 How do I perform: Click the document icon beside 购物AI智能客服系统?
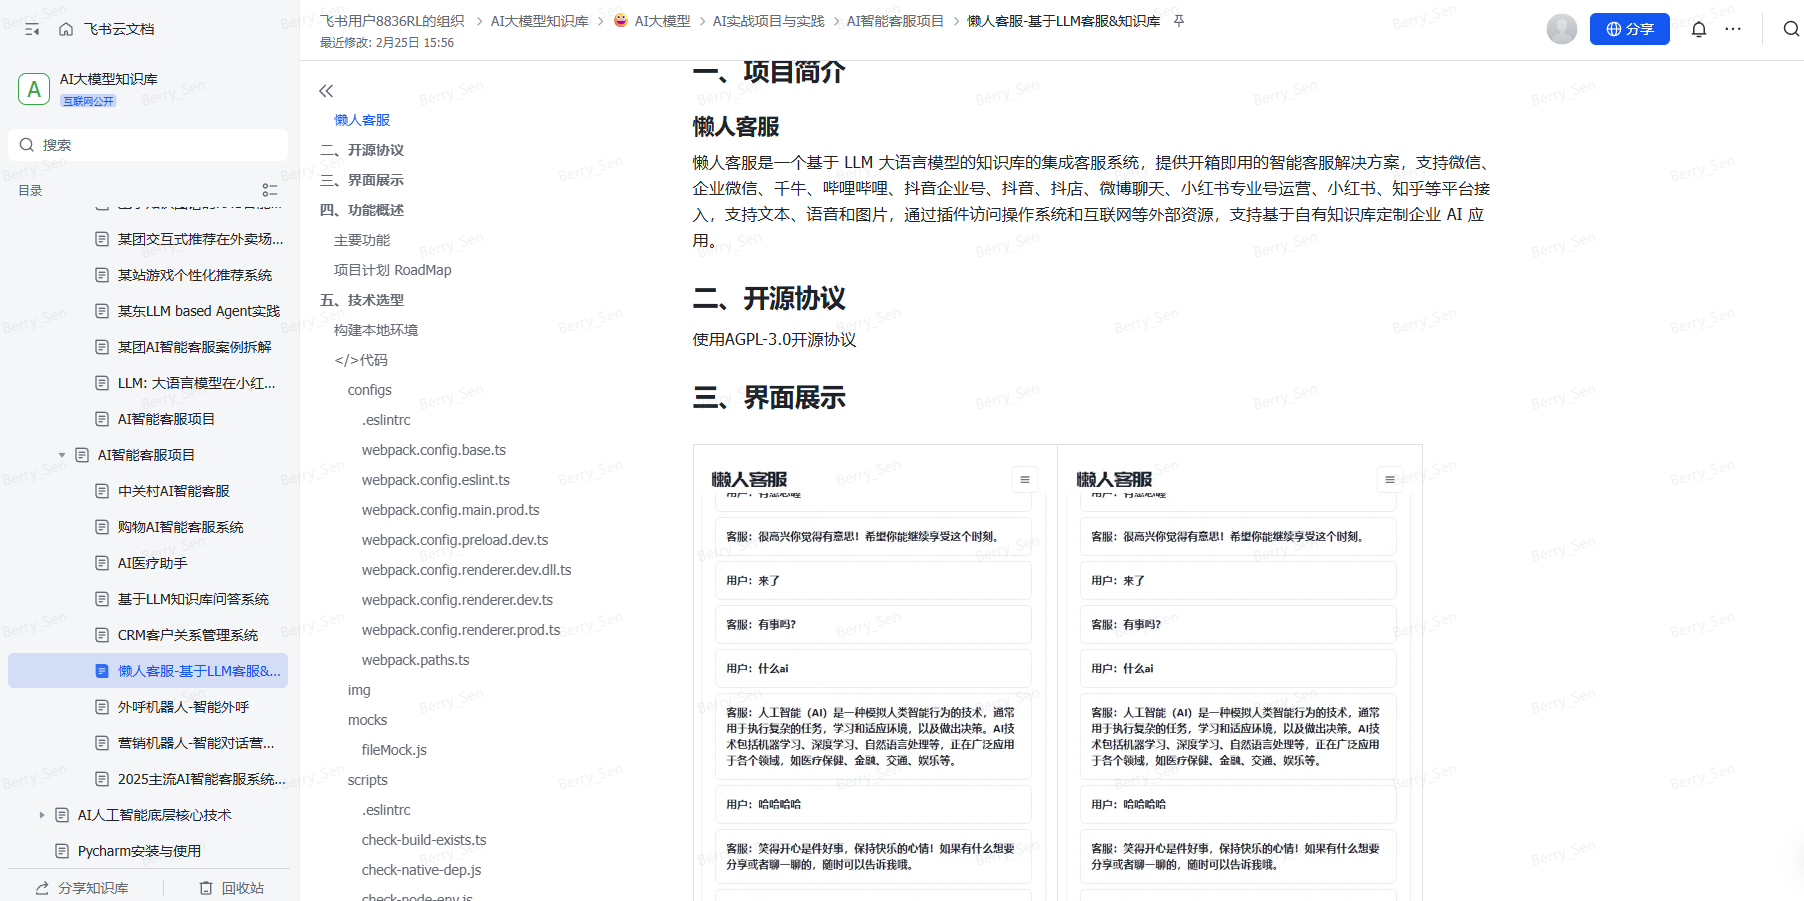(x=102, y=527)
